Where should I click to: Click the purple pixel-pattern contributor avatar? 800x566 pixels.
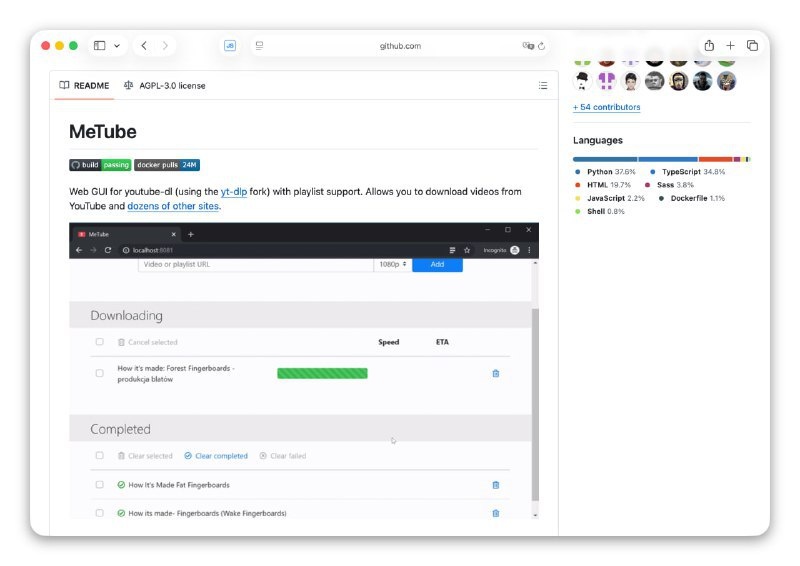(x=606, y=81)
